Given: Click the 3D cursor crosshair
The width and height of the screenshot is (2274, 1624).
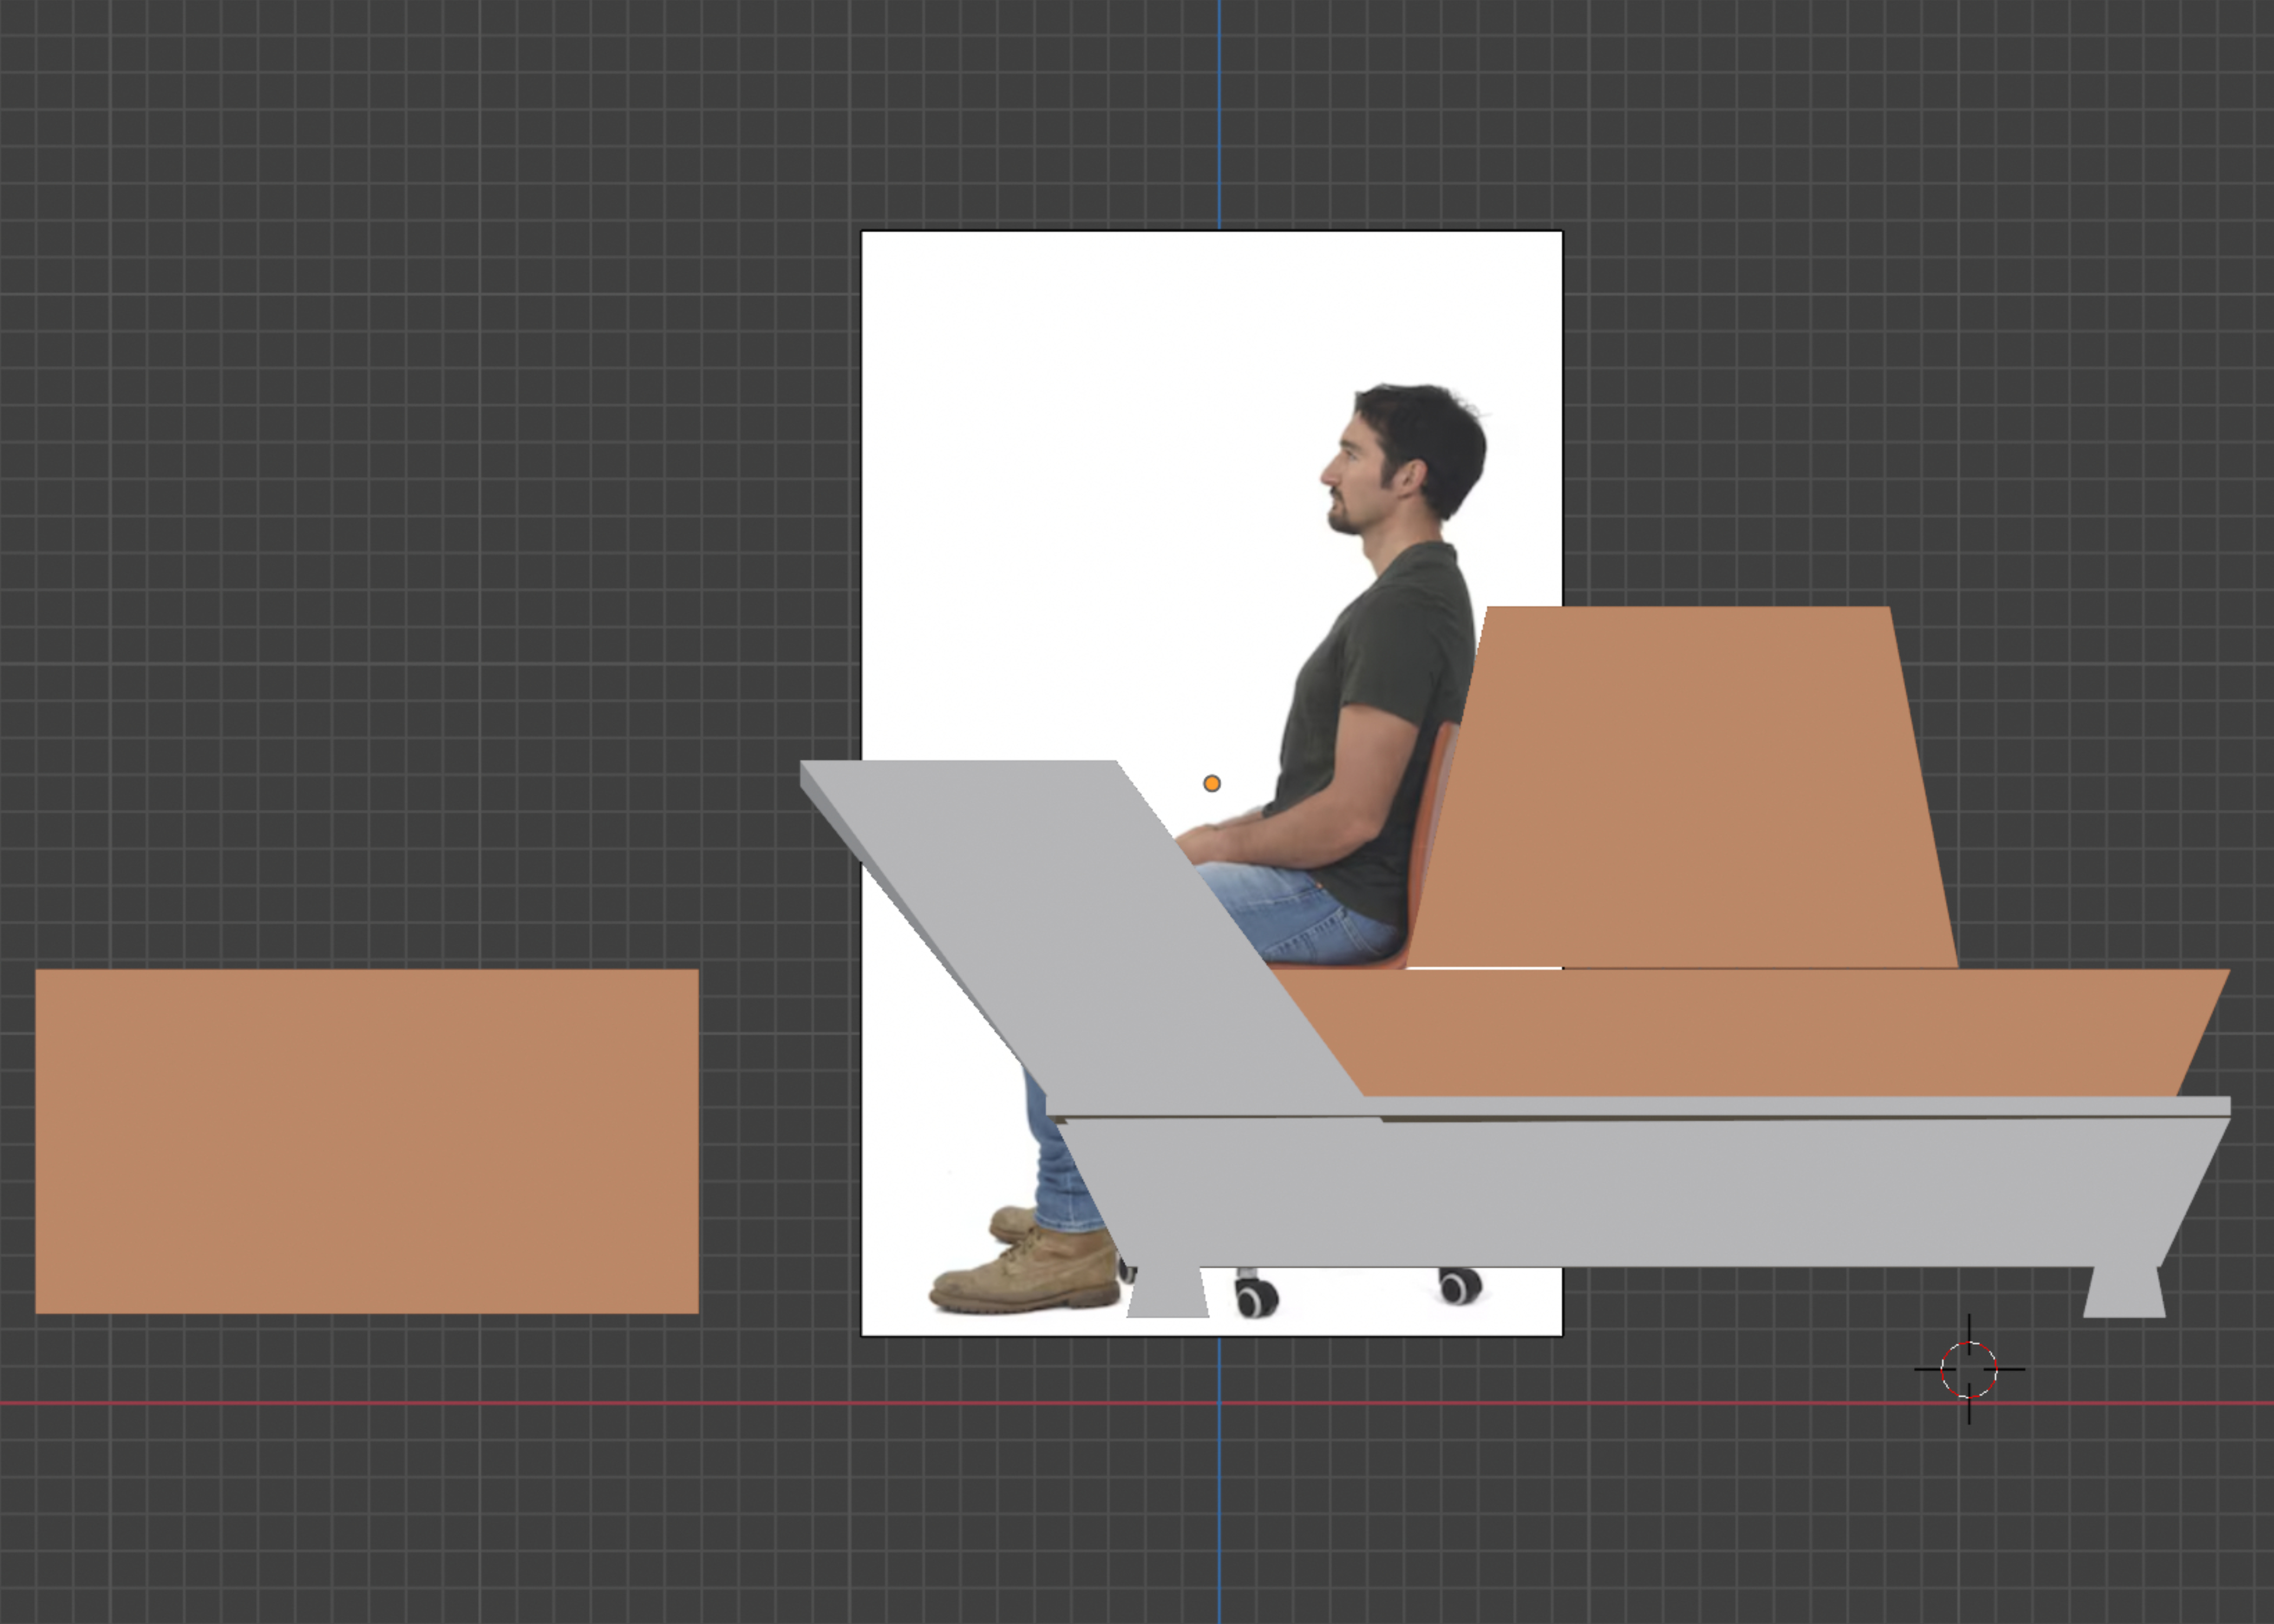Looking at the screenshot, I should click(x=1969, y=1369).
